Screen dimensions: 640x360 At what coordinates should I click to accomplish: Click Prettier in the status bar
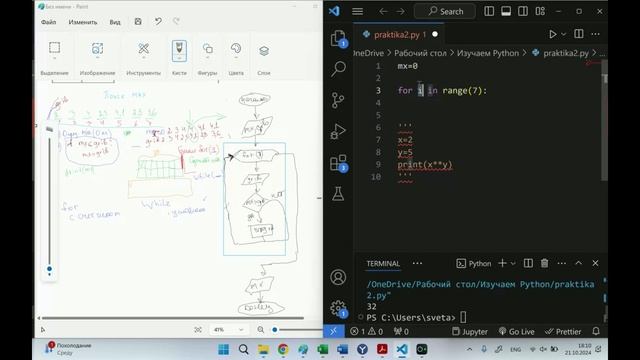[x=563, y=331]
